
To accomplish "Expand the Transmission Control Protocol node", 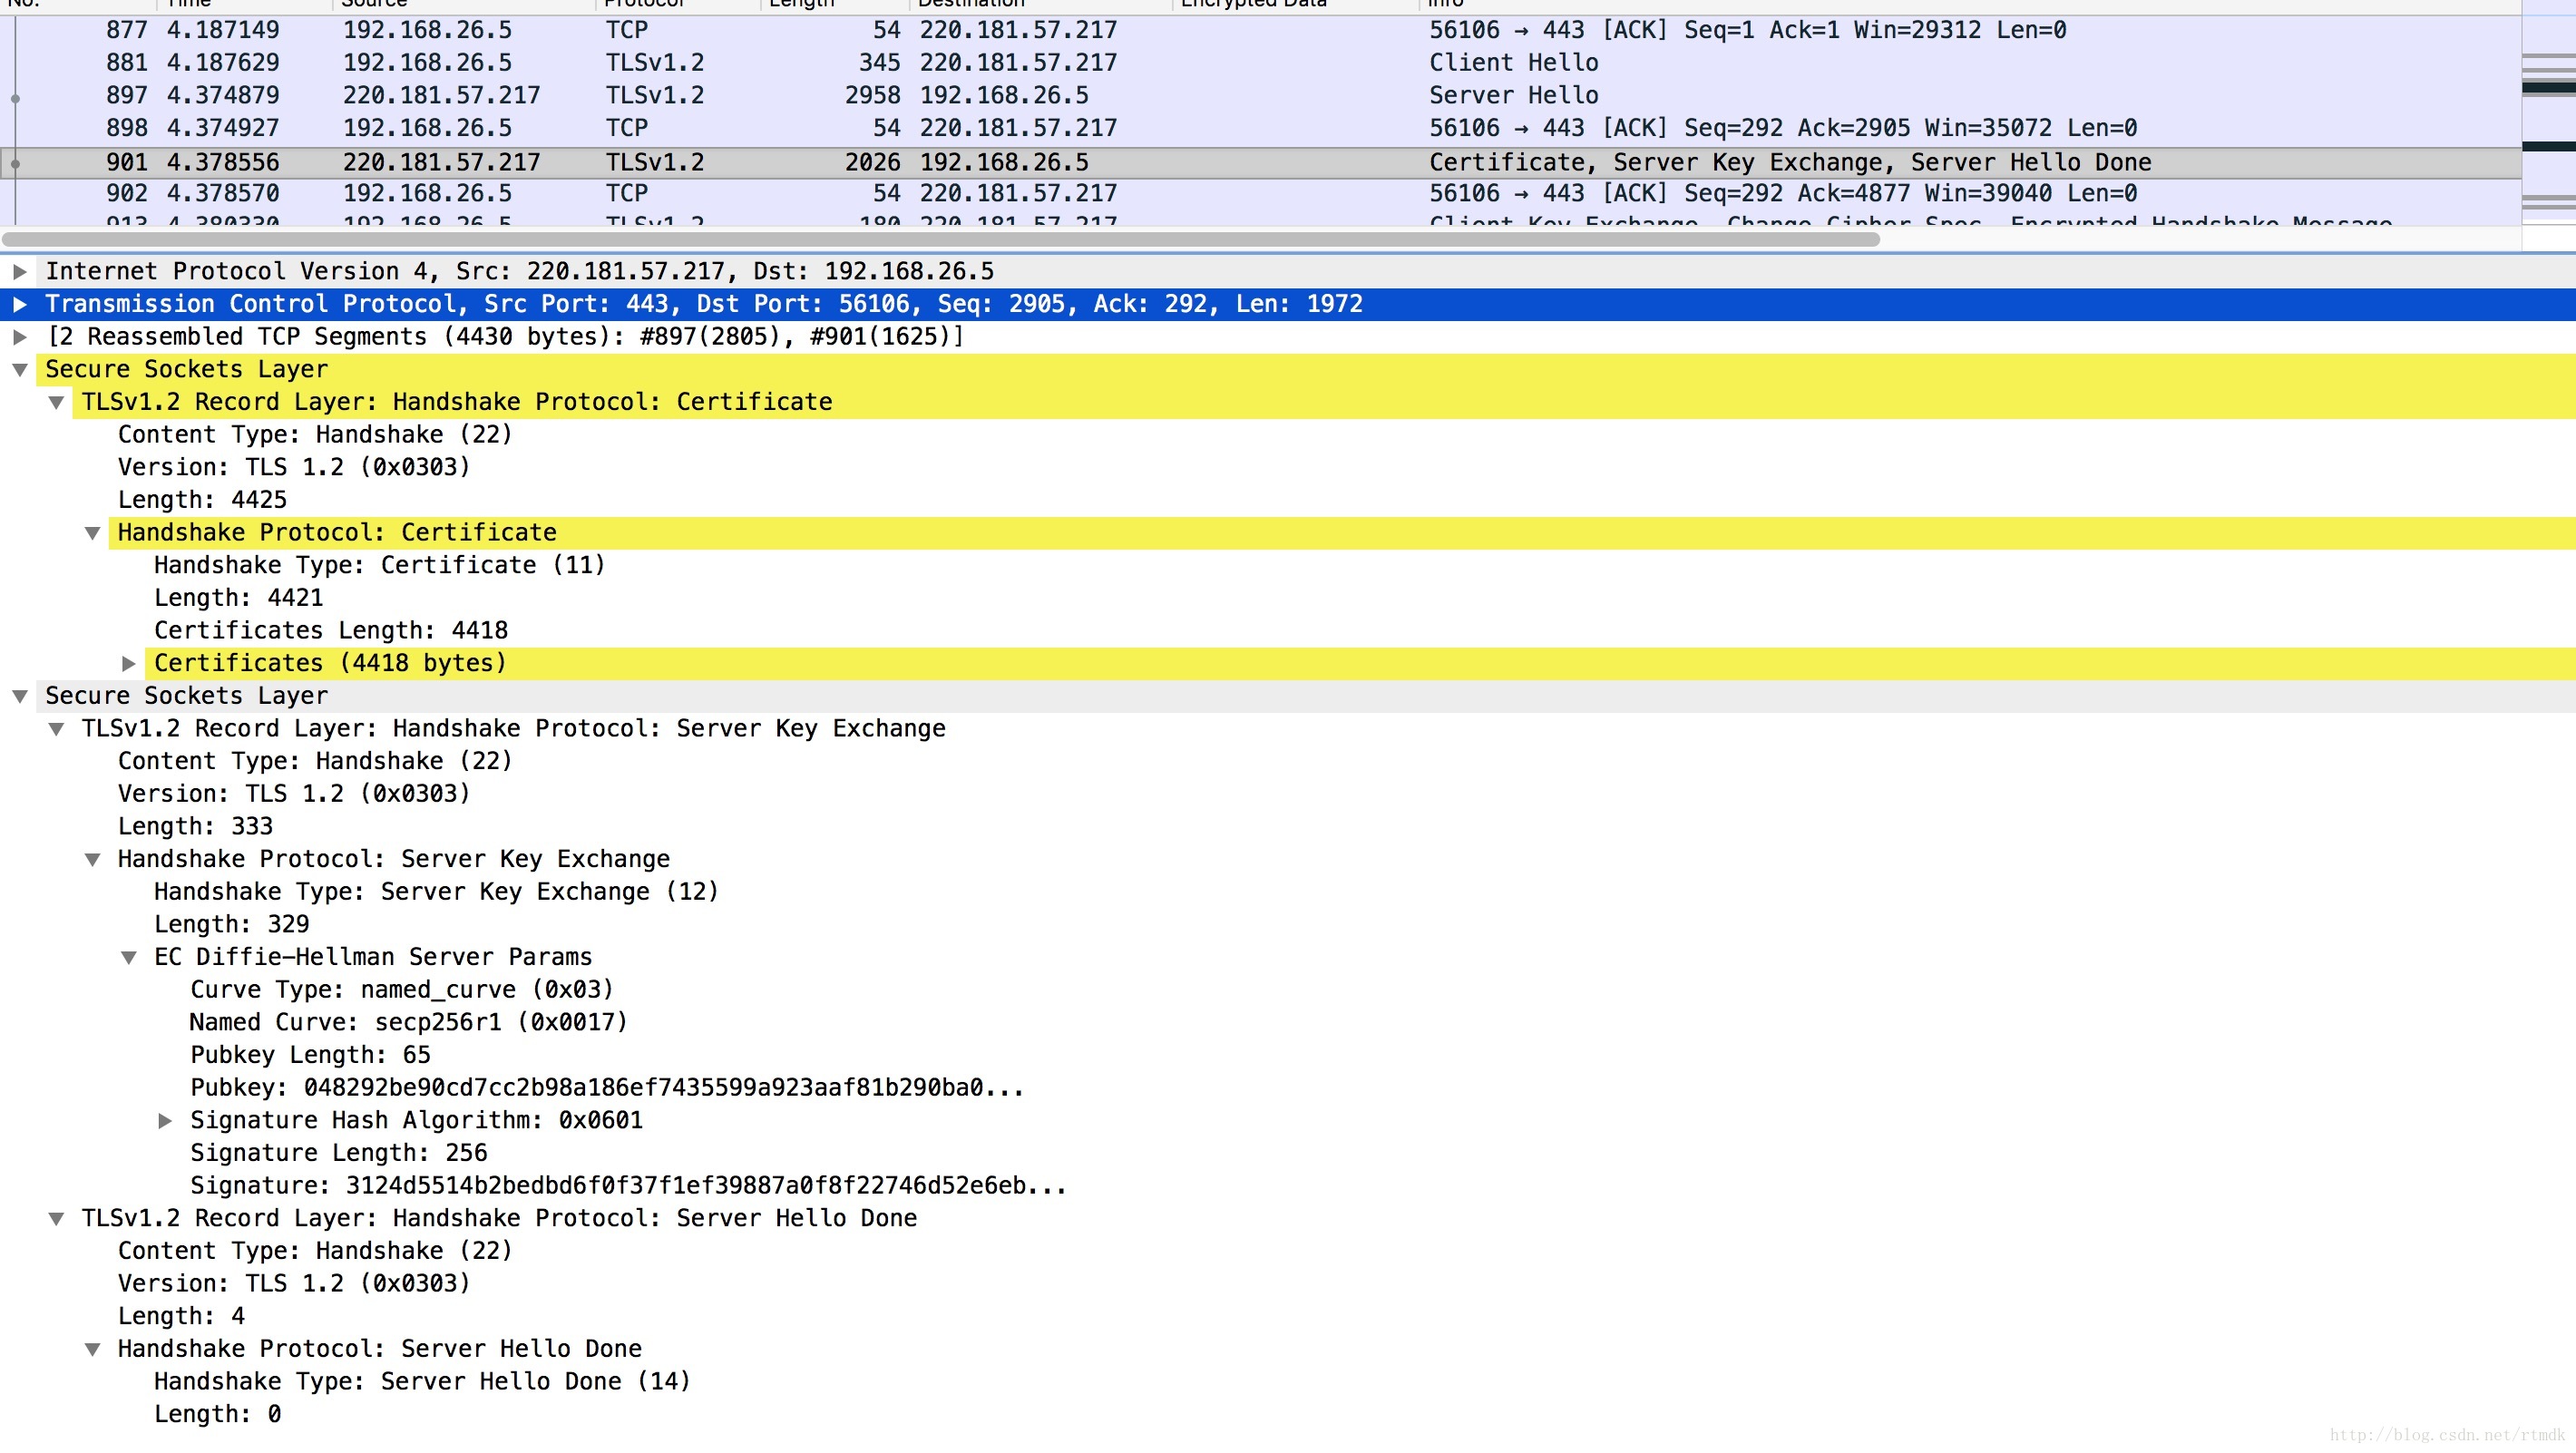I will [19, 304].
